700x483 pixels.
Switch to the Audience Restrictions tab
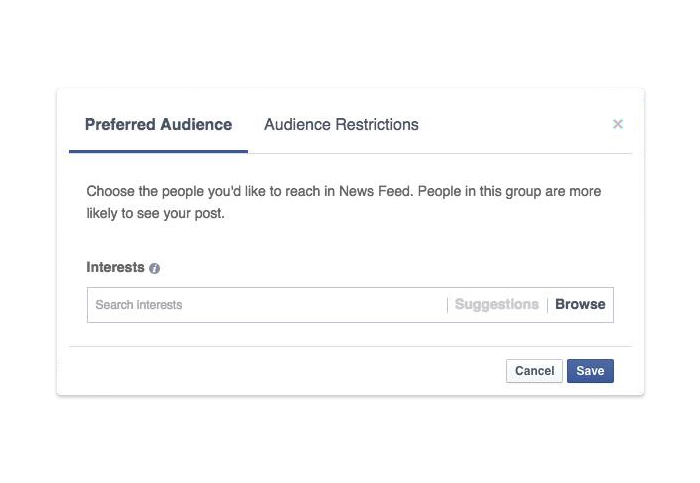341,125
